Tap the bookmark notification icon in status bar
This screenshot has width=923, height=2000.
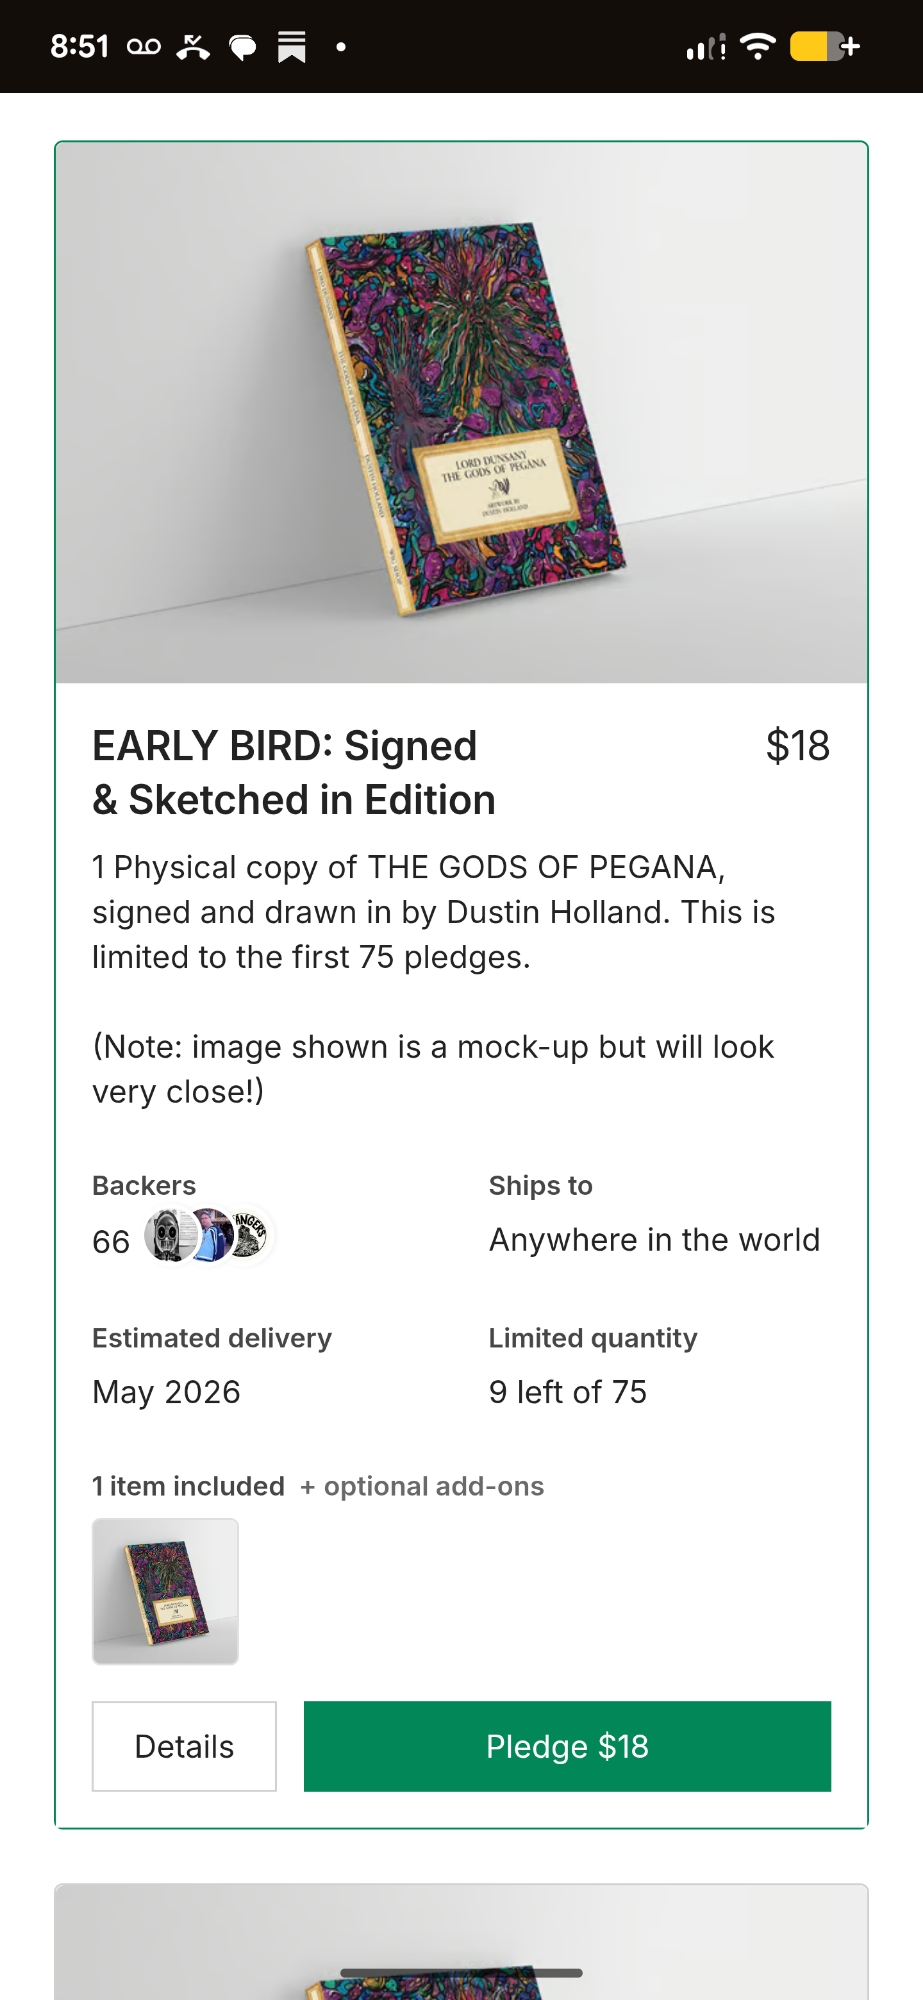[x=291, y=47]
